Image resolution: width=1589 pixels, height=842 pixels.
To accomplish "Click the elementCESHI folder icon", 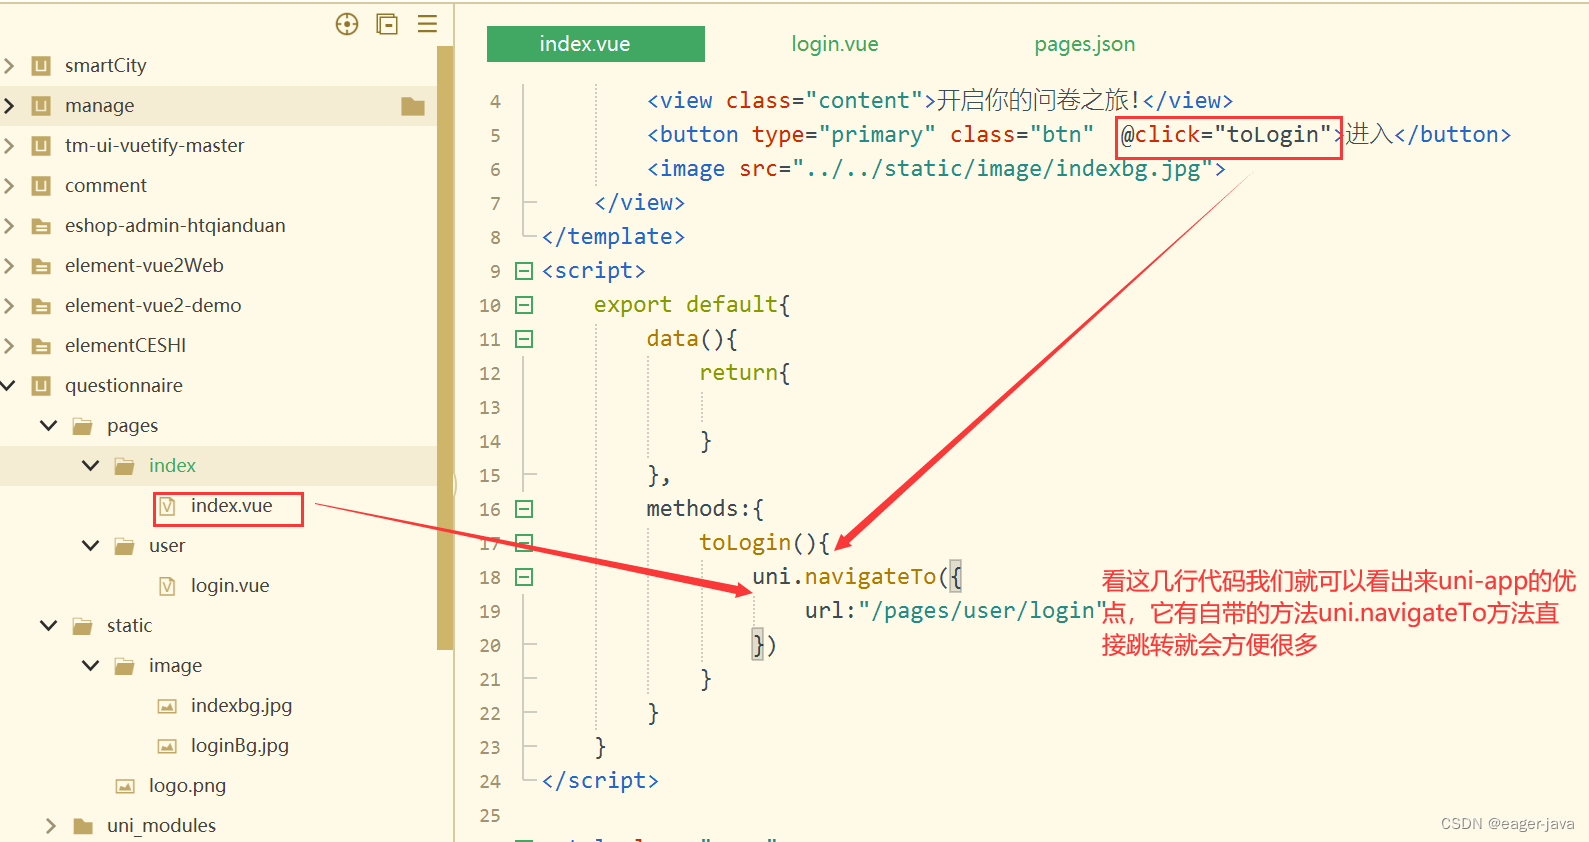I will tap(41, 346).
